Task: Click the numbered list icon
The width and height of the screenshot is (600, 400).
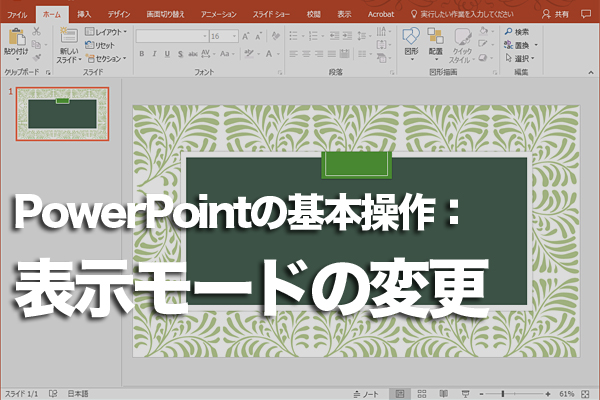Action: [313, 36]
